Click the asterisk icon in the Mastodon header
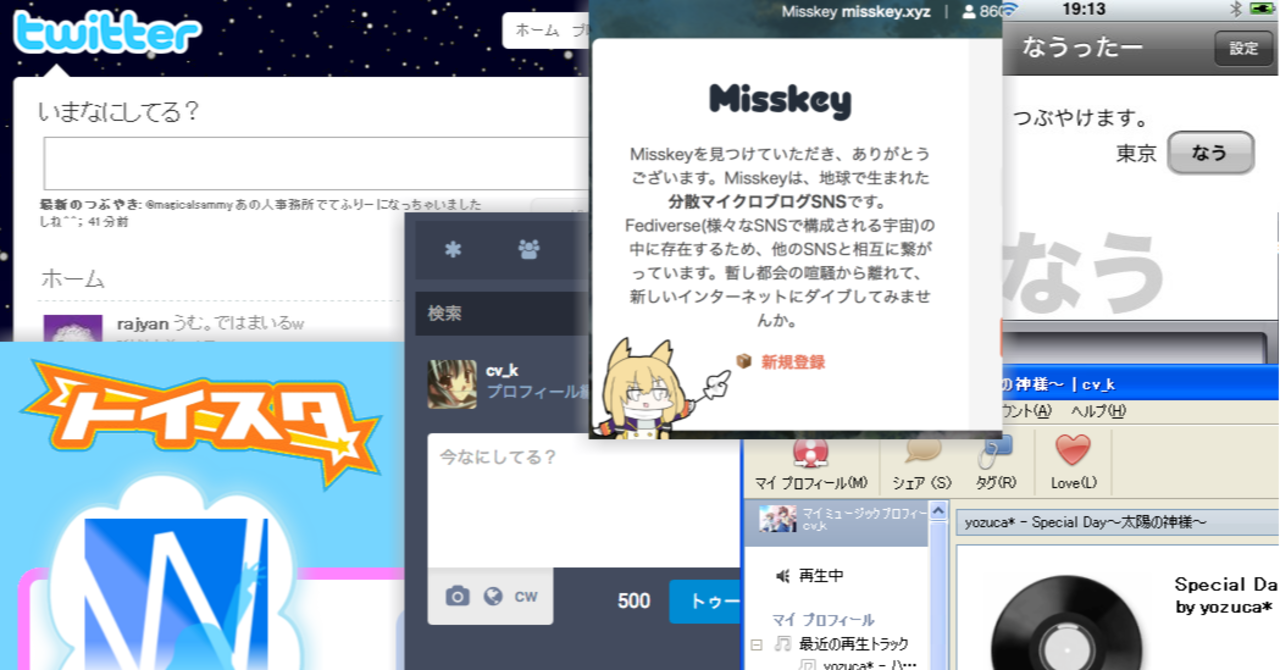 453,250
